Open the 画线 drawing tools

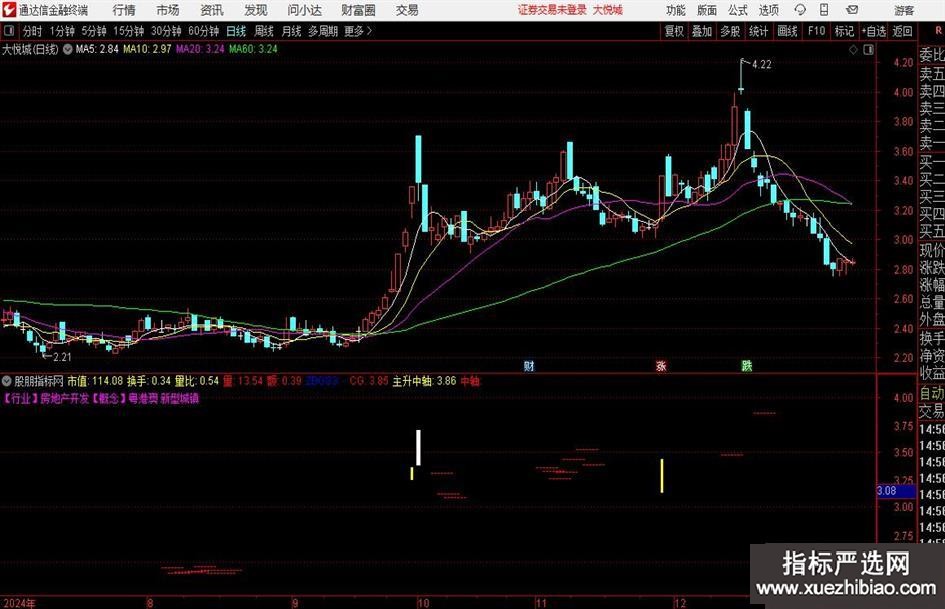[x=788, y=31]
